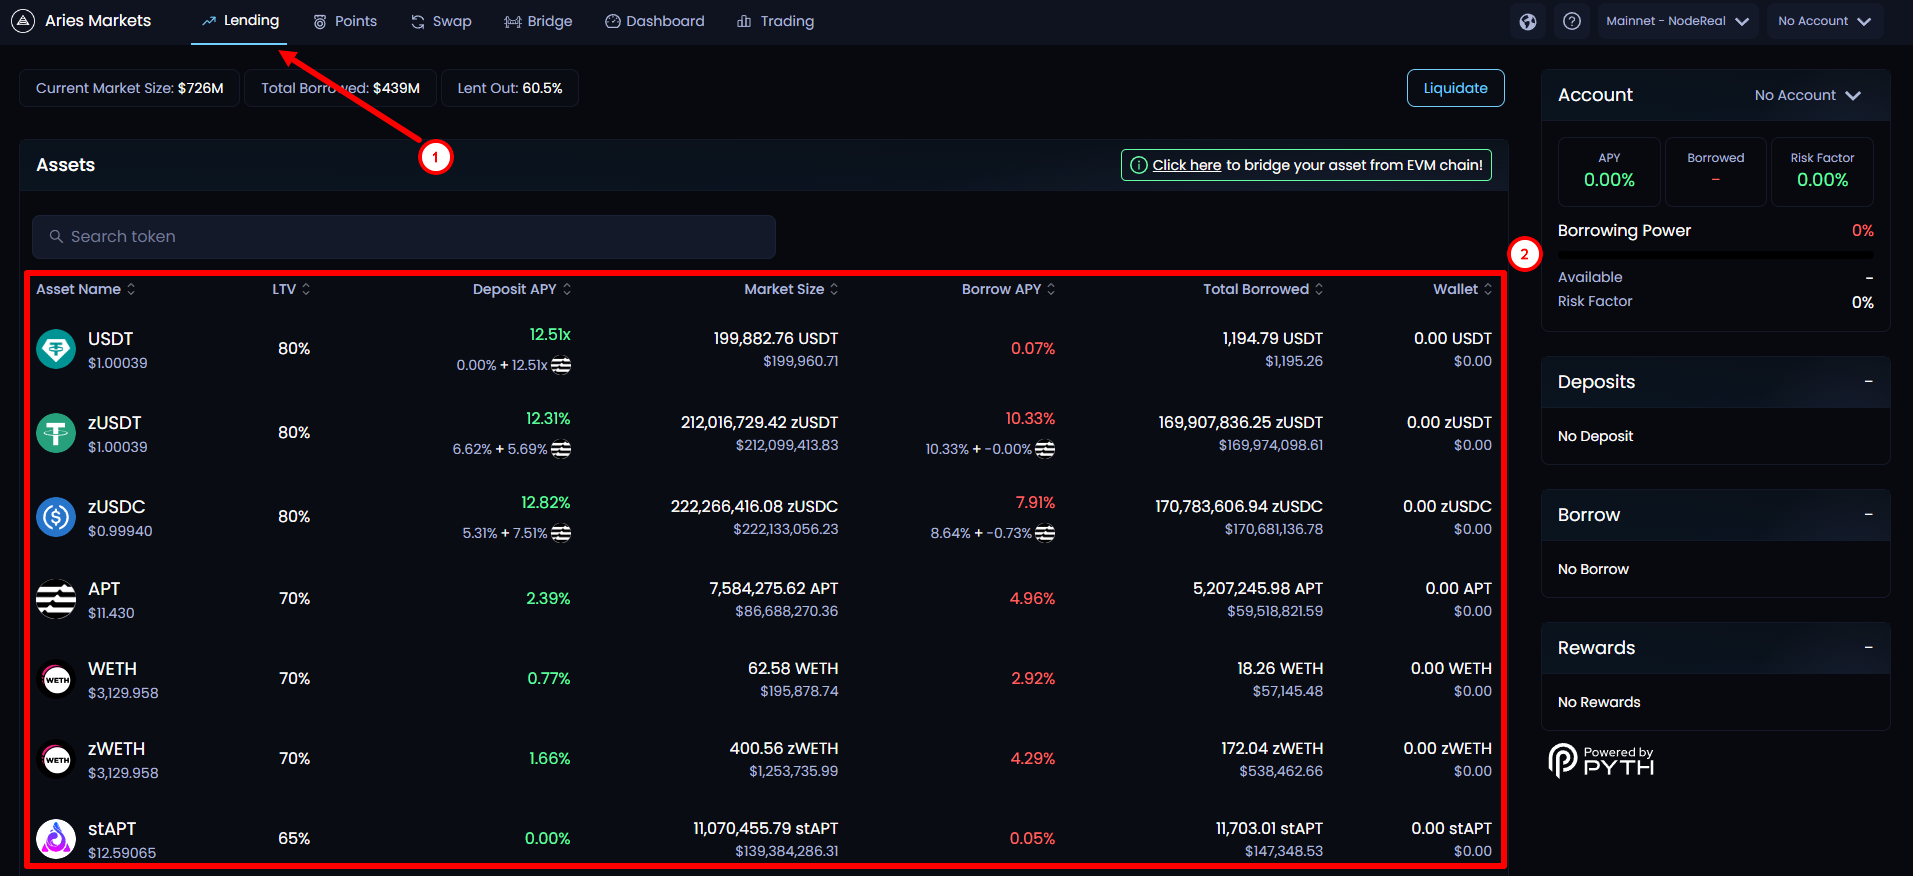Image resolution: width=1913 pixels, height=876 pixels.
Task: Open No Account dropdown in Account panel
Action: tap(1807, 95)
